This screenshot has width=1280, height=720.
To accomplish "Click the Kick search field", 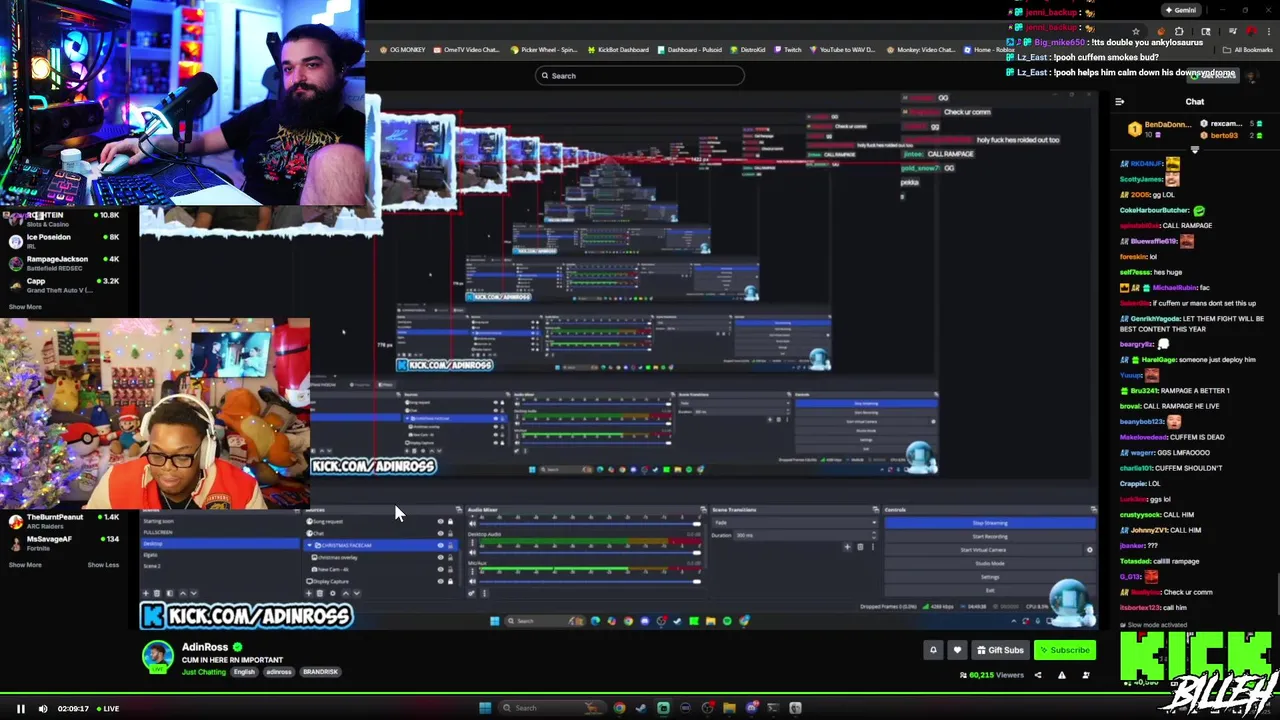I will (640, 76).
